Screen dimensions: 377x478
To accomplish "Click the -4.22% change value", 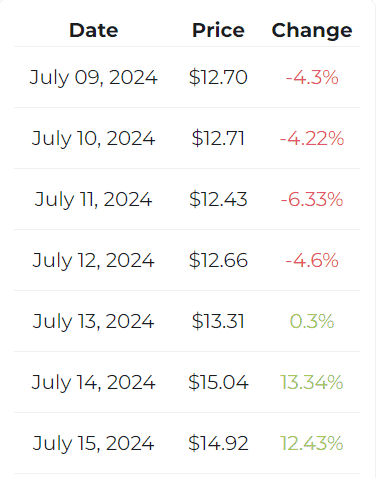I will point(312,138).
